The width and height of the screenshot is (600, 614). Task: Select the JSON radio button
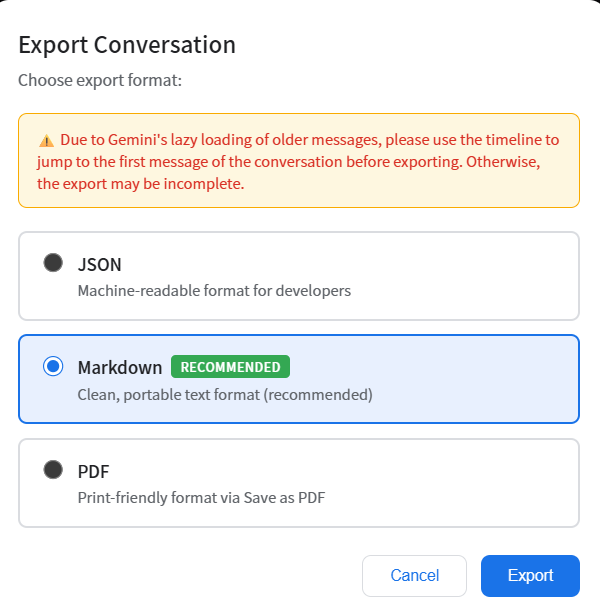[x=53, y=263]
